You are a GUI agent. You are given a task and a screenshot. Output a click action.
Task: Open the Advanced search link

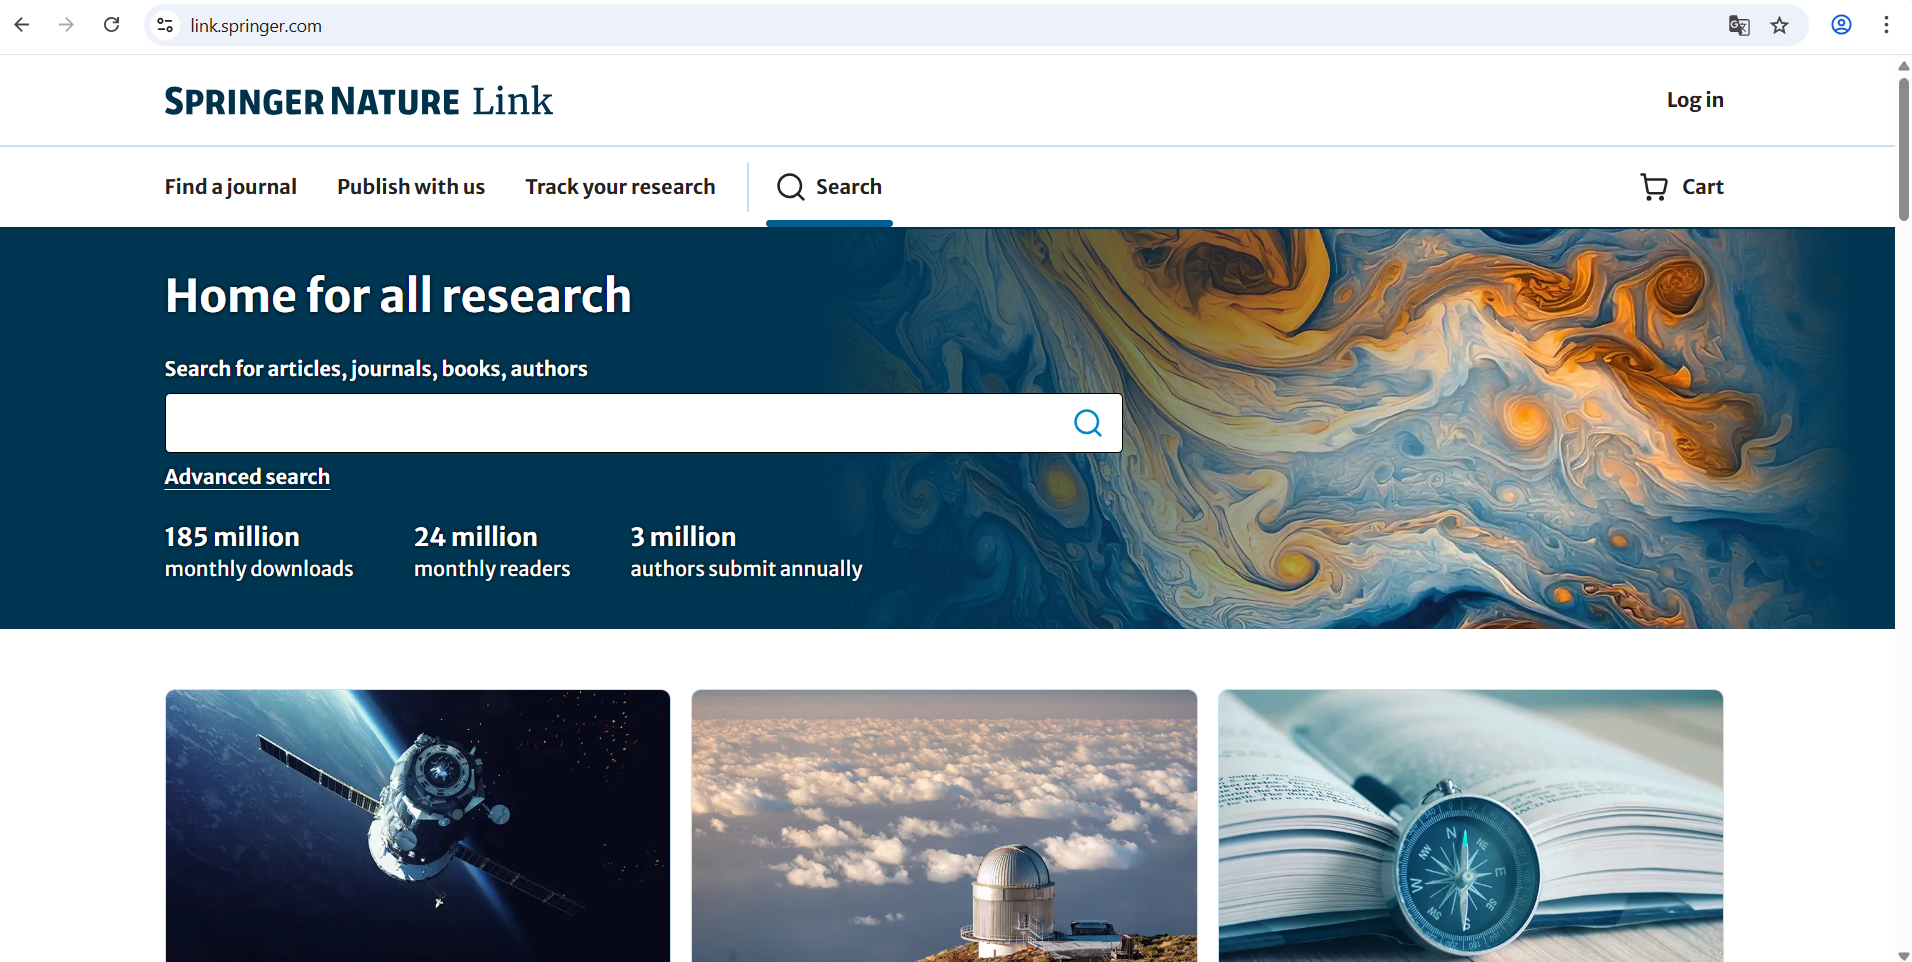pos(247,477)
